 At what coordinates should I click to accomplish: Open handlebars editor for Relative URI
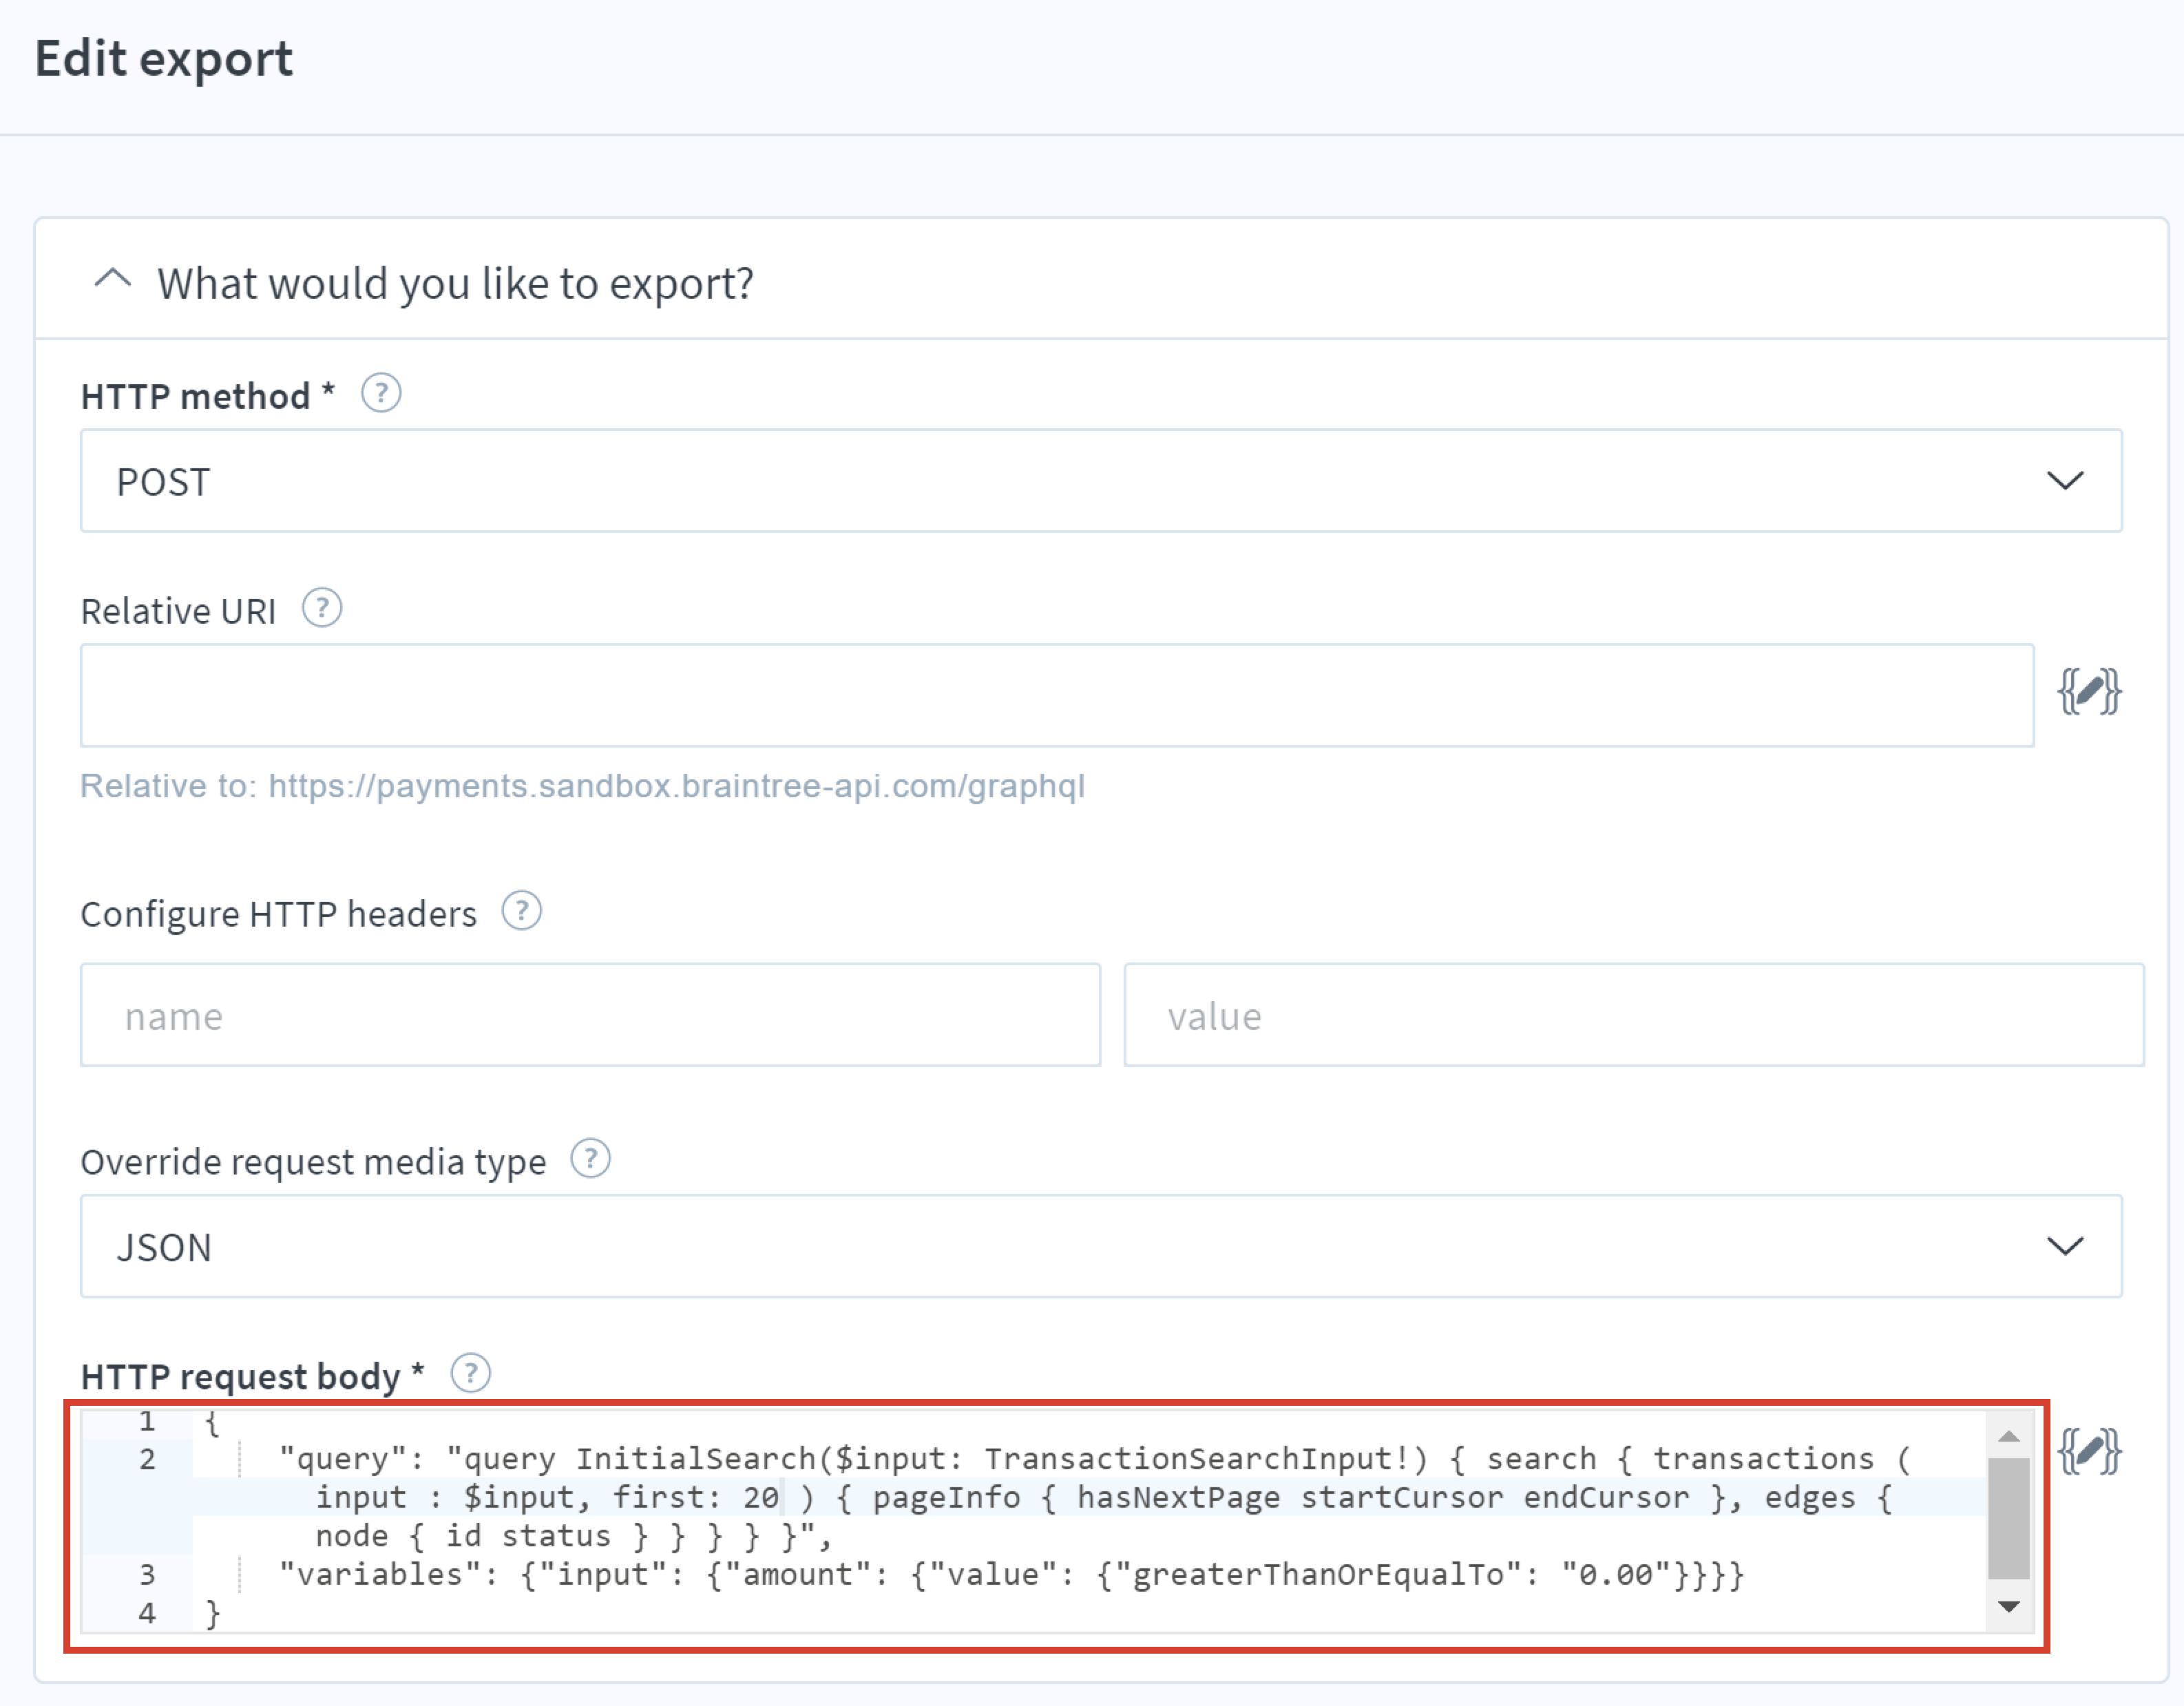point(2089,692)
